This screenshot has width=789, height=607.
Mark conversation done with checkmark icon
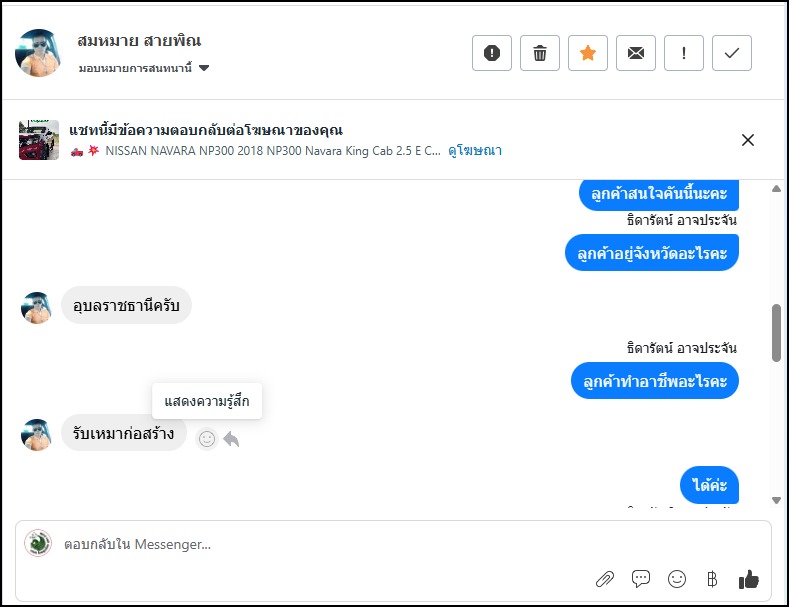coord(732,54)
